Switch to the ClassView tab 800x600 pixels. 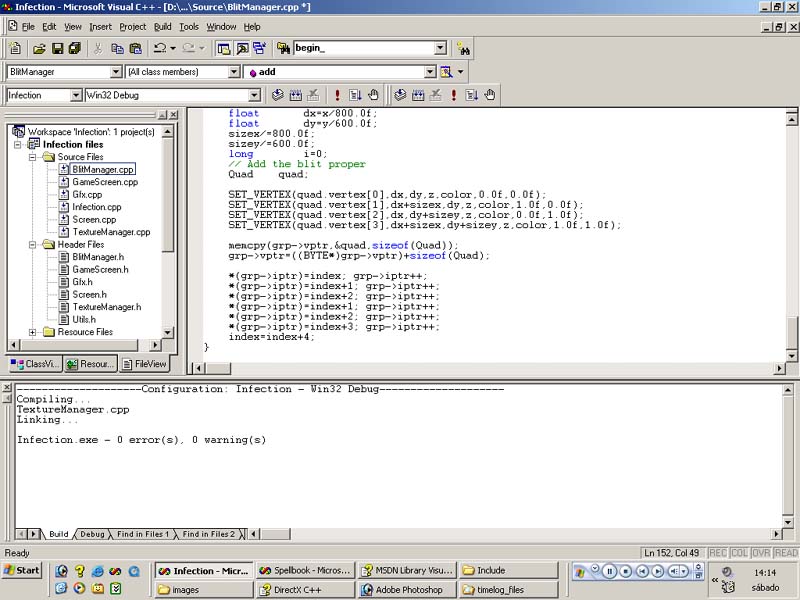pyautogui.click(x=35, y=364)
